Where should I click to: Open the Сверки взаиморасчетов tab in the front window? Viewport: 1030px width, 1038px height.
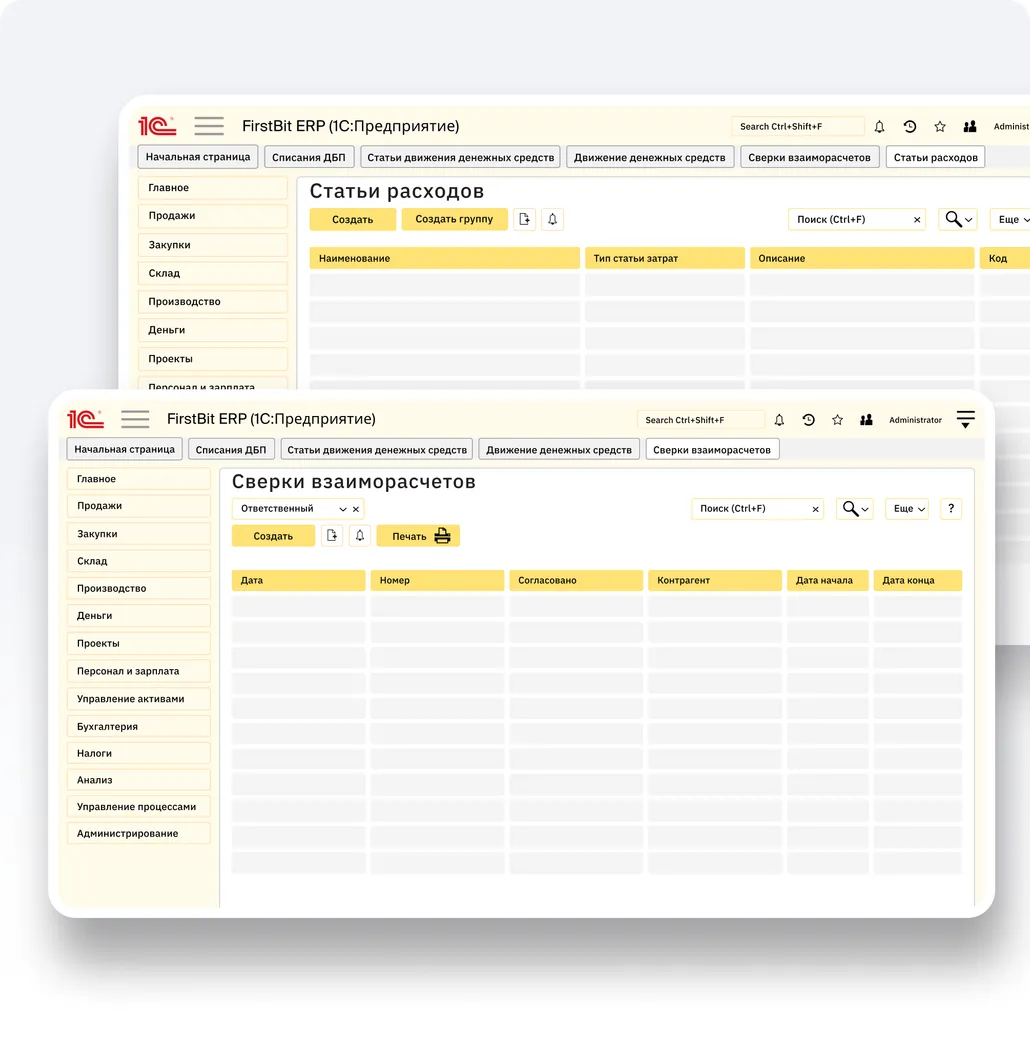point(711,450)
